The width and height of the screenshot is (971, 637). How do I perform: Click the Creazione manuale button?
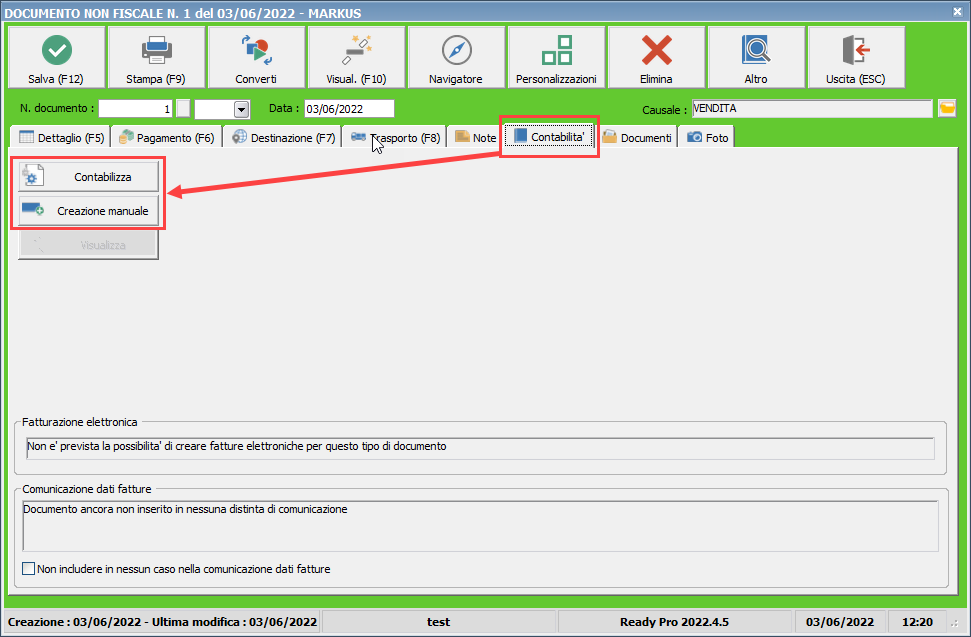click(89, 211)
